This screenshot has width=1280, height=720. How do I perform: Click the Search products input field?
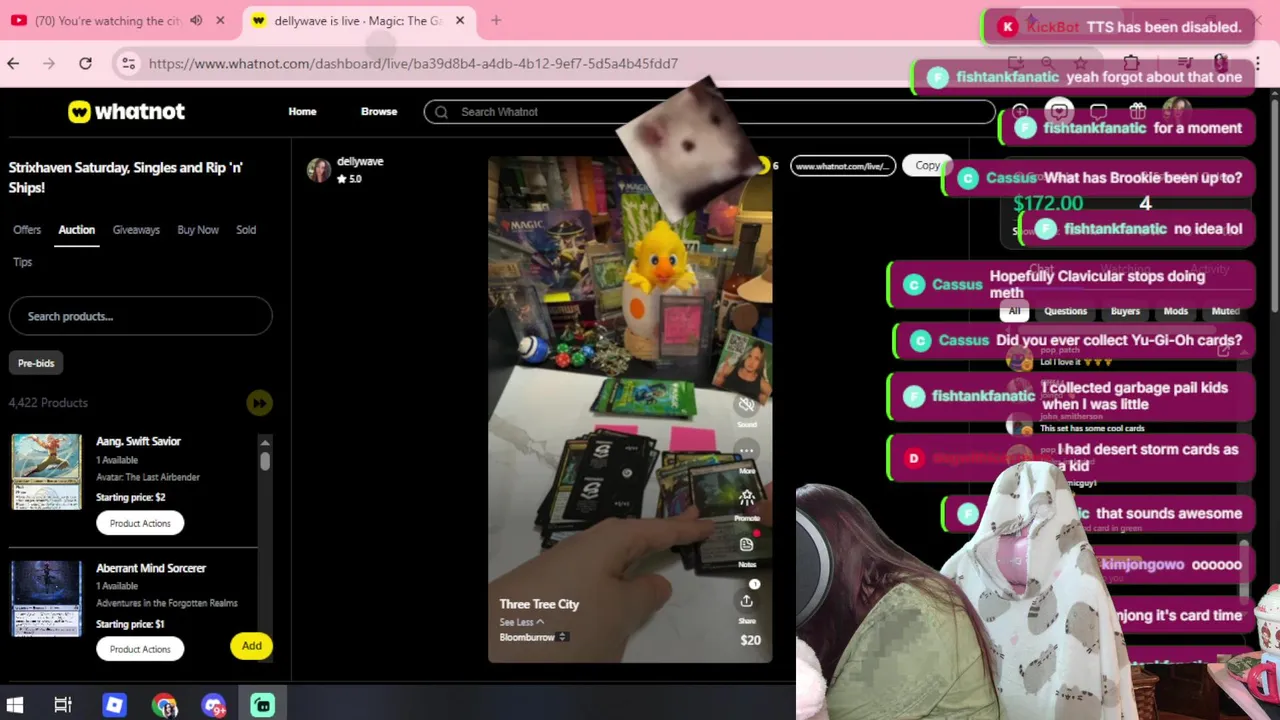tap(140, 316)
